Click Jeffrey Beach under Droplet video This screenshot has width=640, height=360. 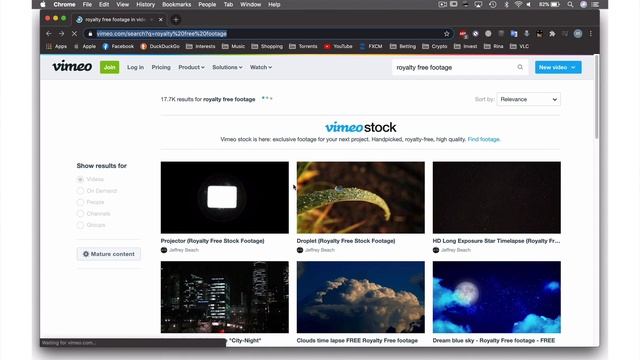320,250
